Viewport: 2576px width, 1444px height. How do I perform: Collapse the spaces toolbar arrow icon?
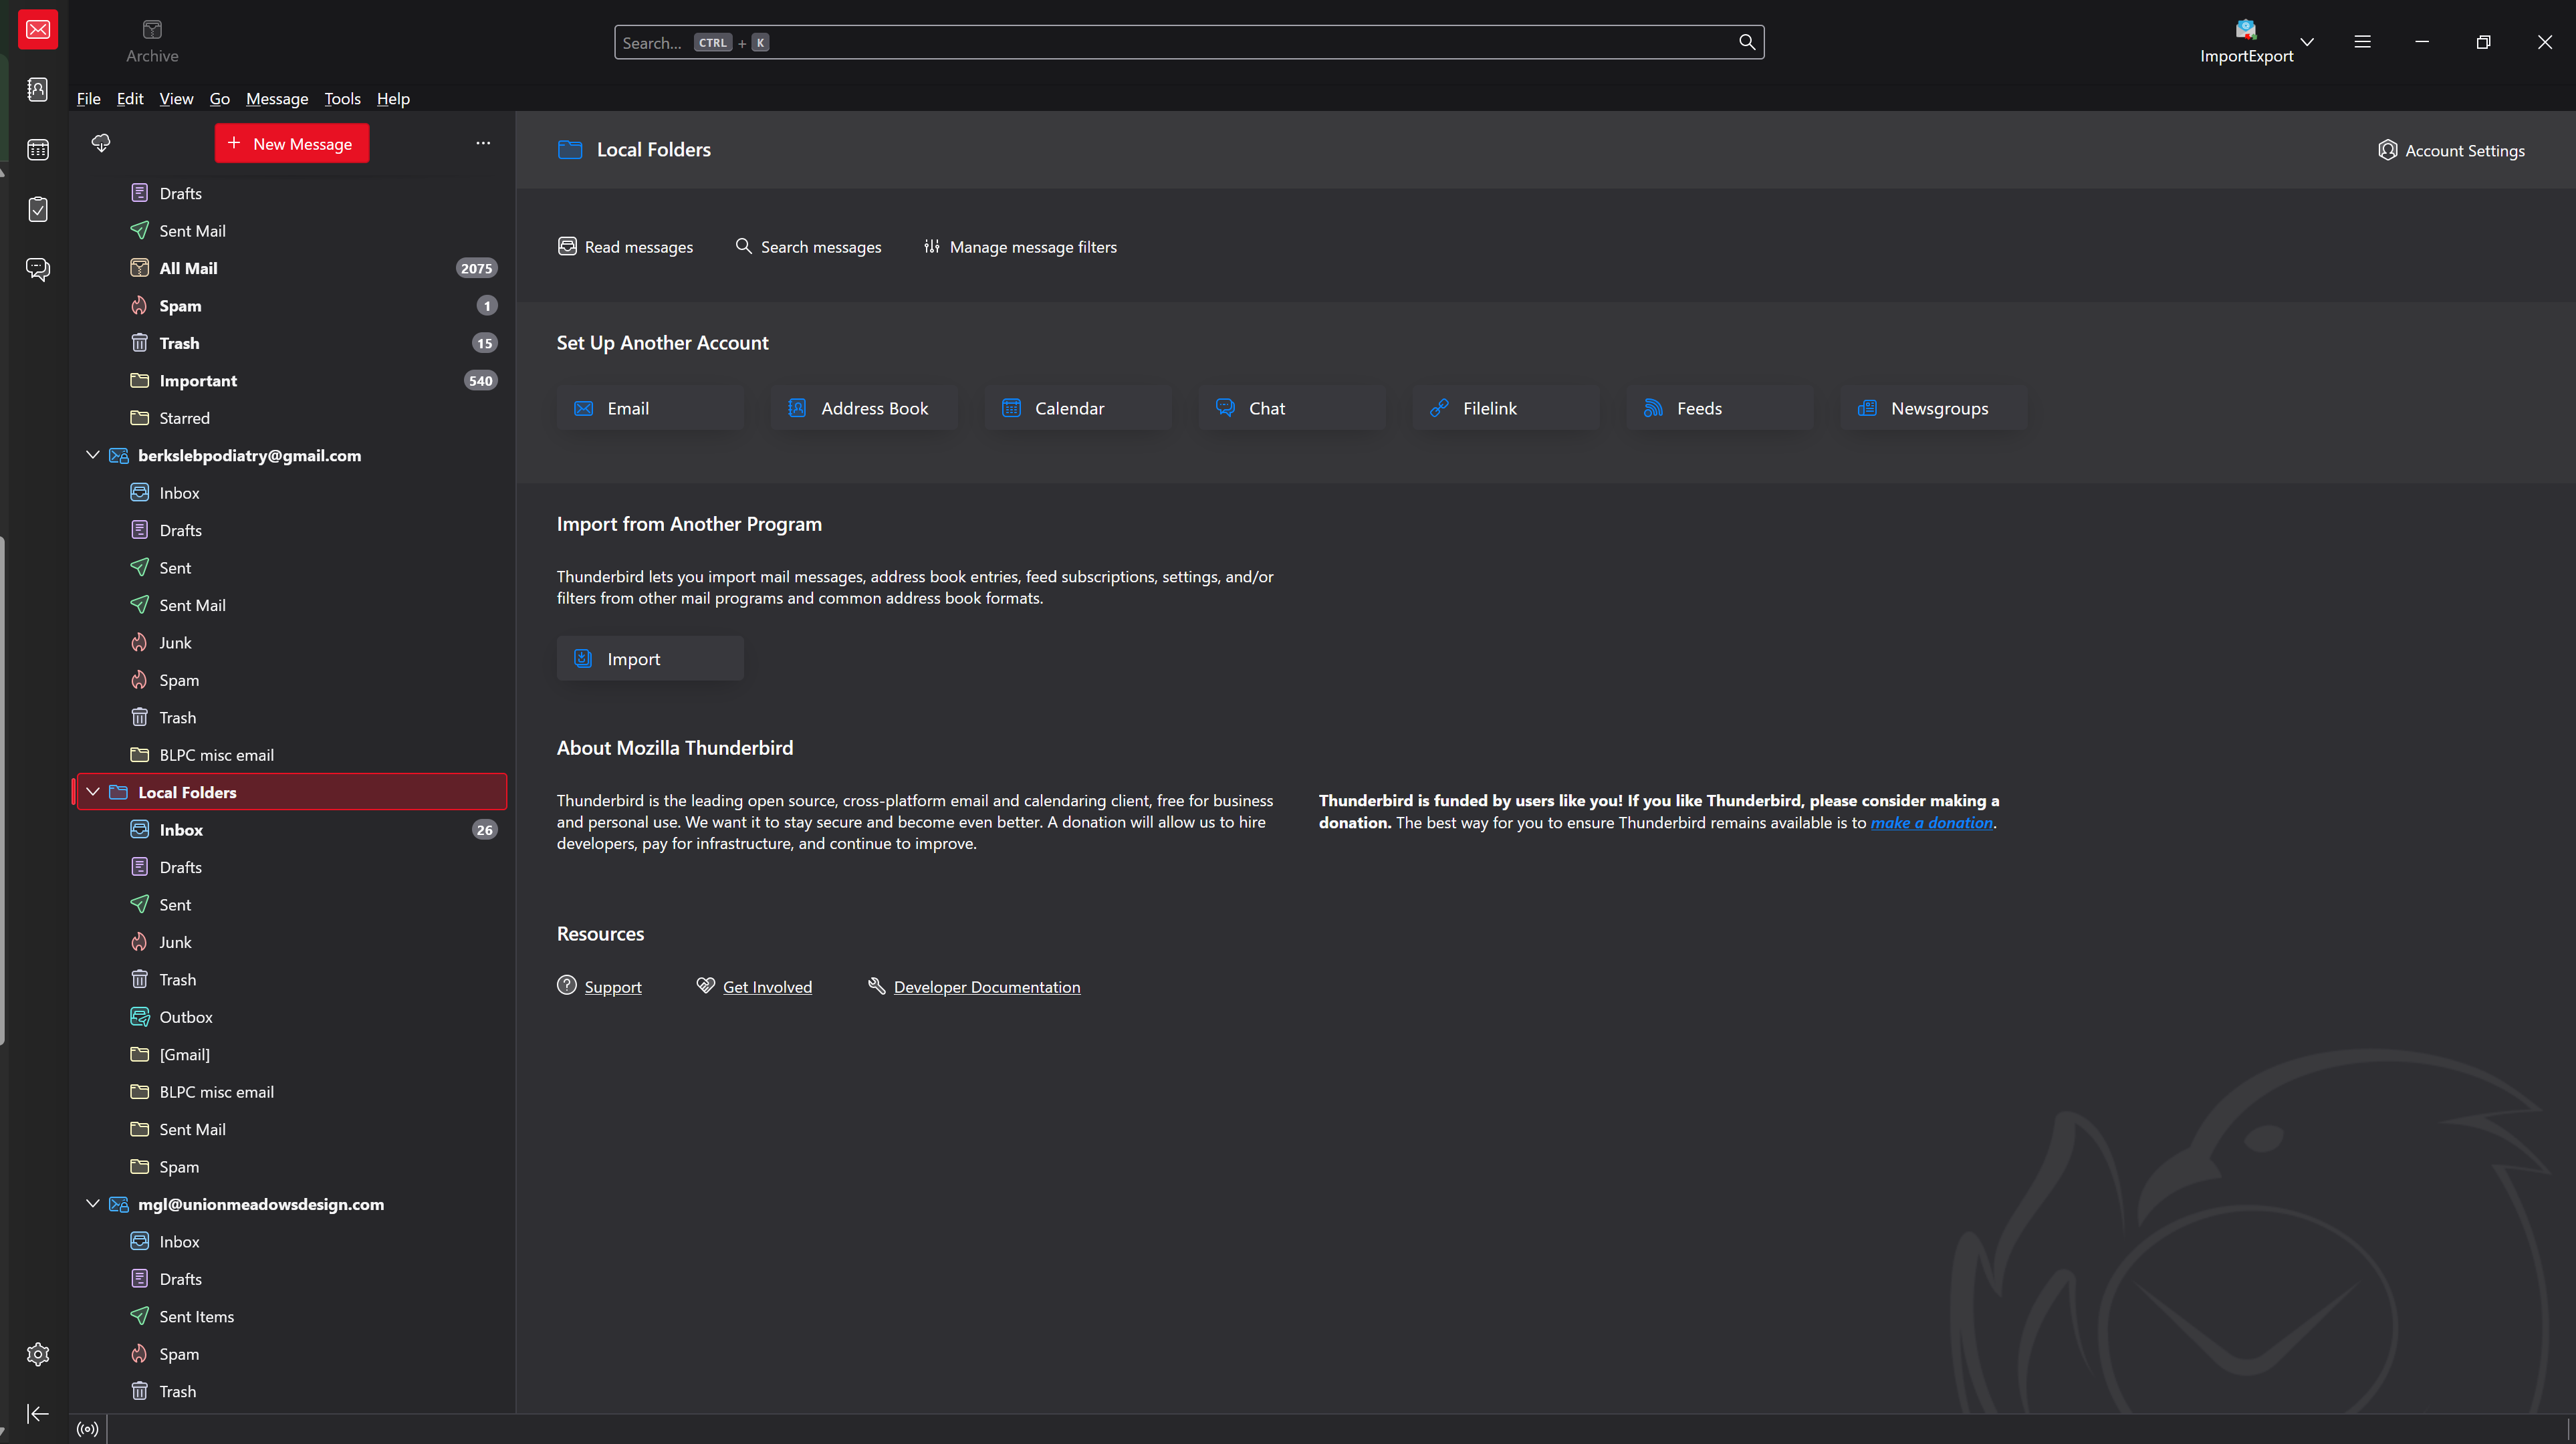tap(38, 1413)
